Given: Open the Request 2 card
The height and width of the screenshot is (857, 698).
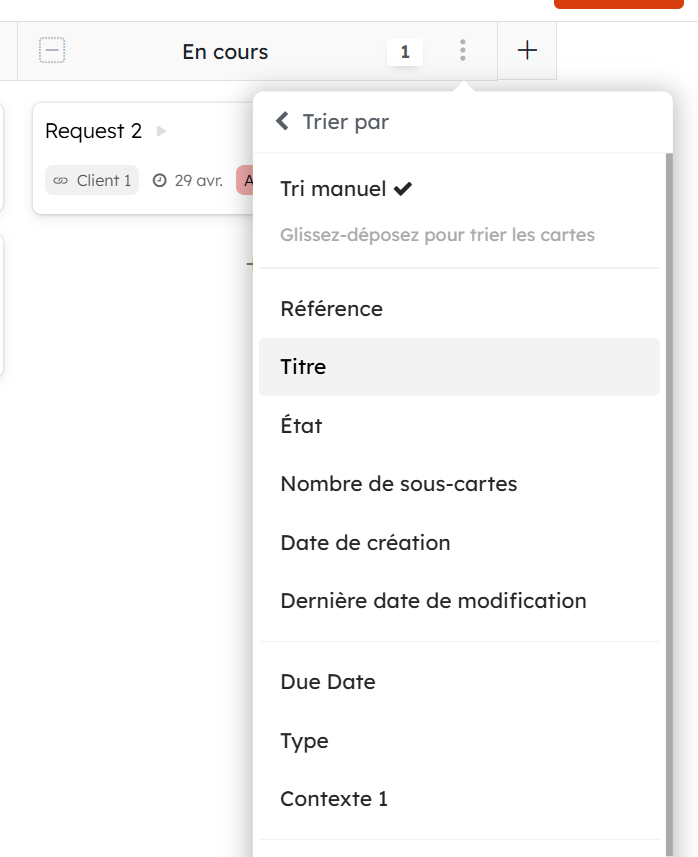Looking at the screenshot, I should pyautogui.click(x=93, y=132).
